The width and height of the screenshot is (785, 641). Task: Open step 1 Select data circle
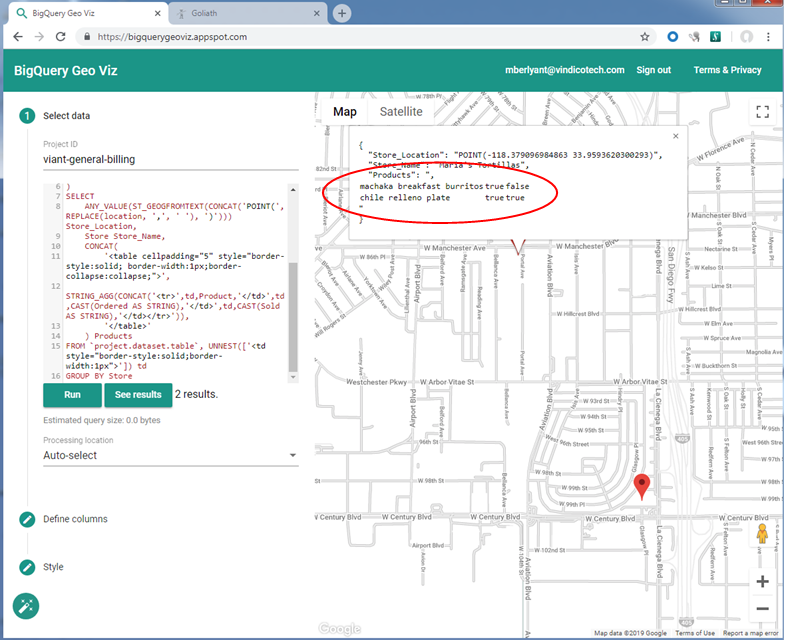pyautogui.click(x=27, y=116)
